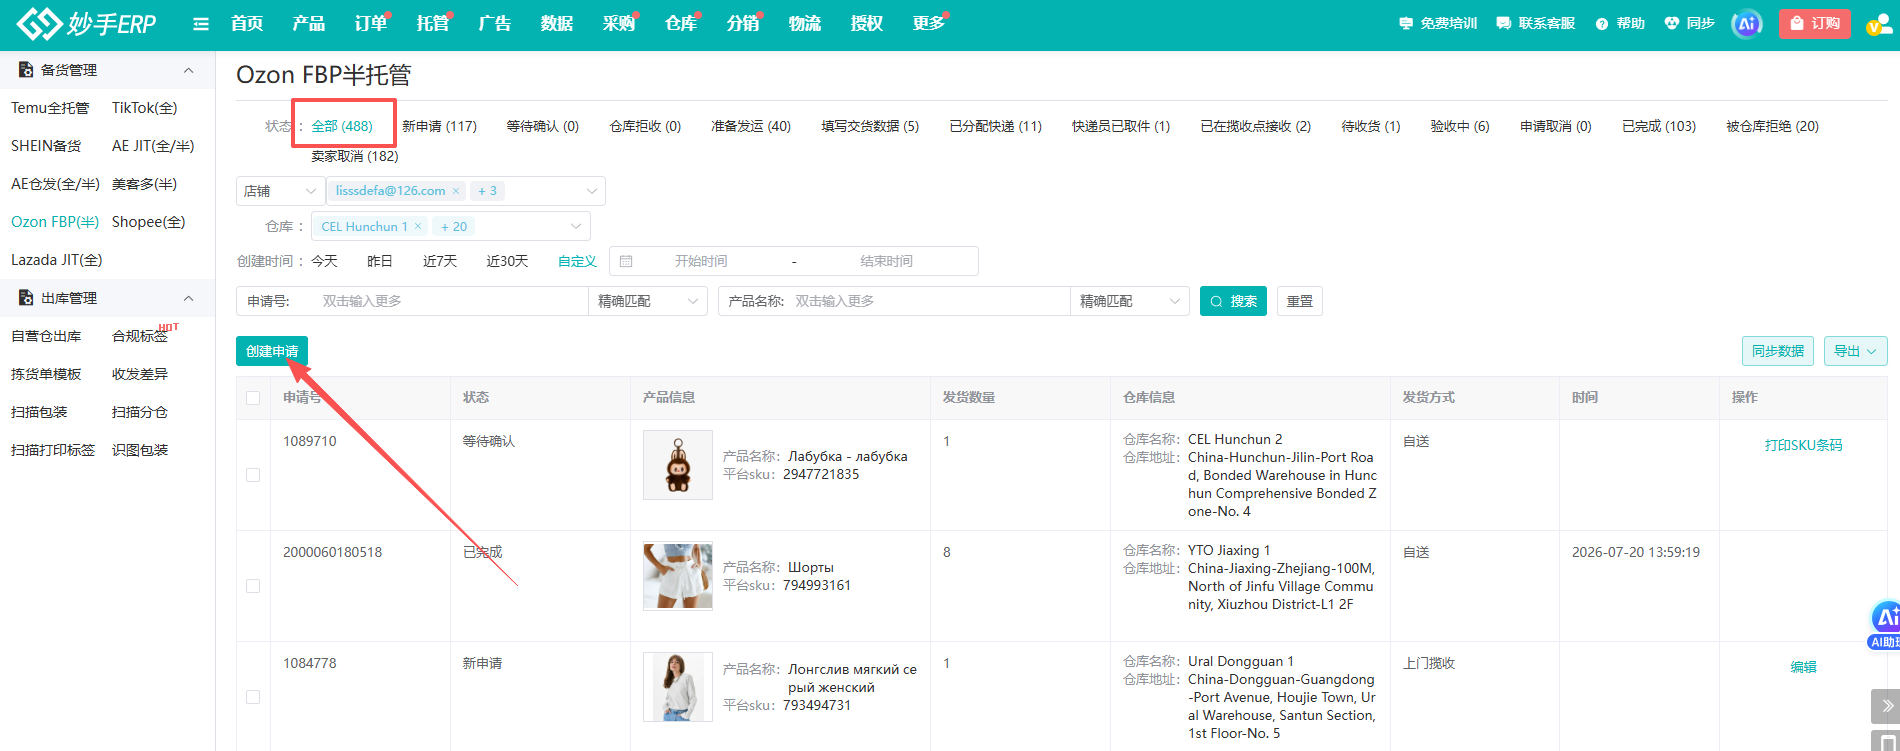Remove the lisssdefa@126.com store tag
This screenshot has width=1900, height=751.
coord(456,191)
